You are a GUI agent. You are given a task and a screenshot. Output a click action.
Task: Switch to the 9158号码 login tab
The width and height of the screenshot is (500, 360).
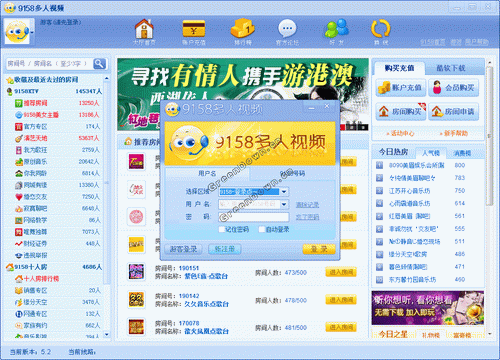(292, 174)
